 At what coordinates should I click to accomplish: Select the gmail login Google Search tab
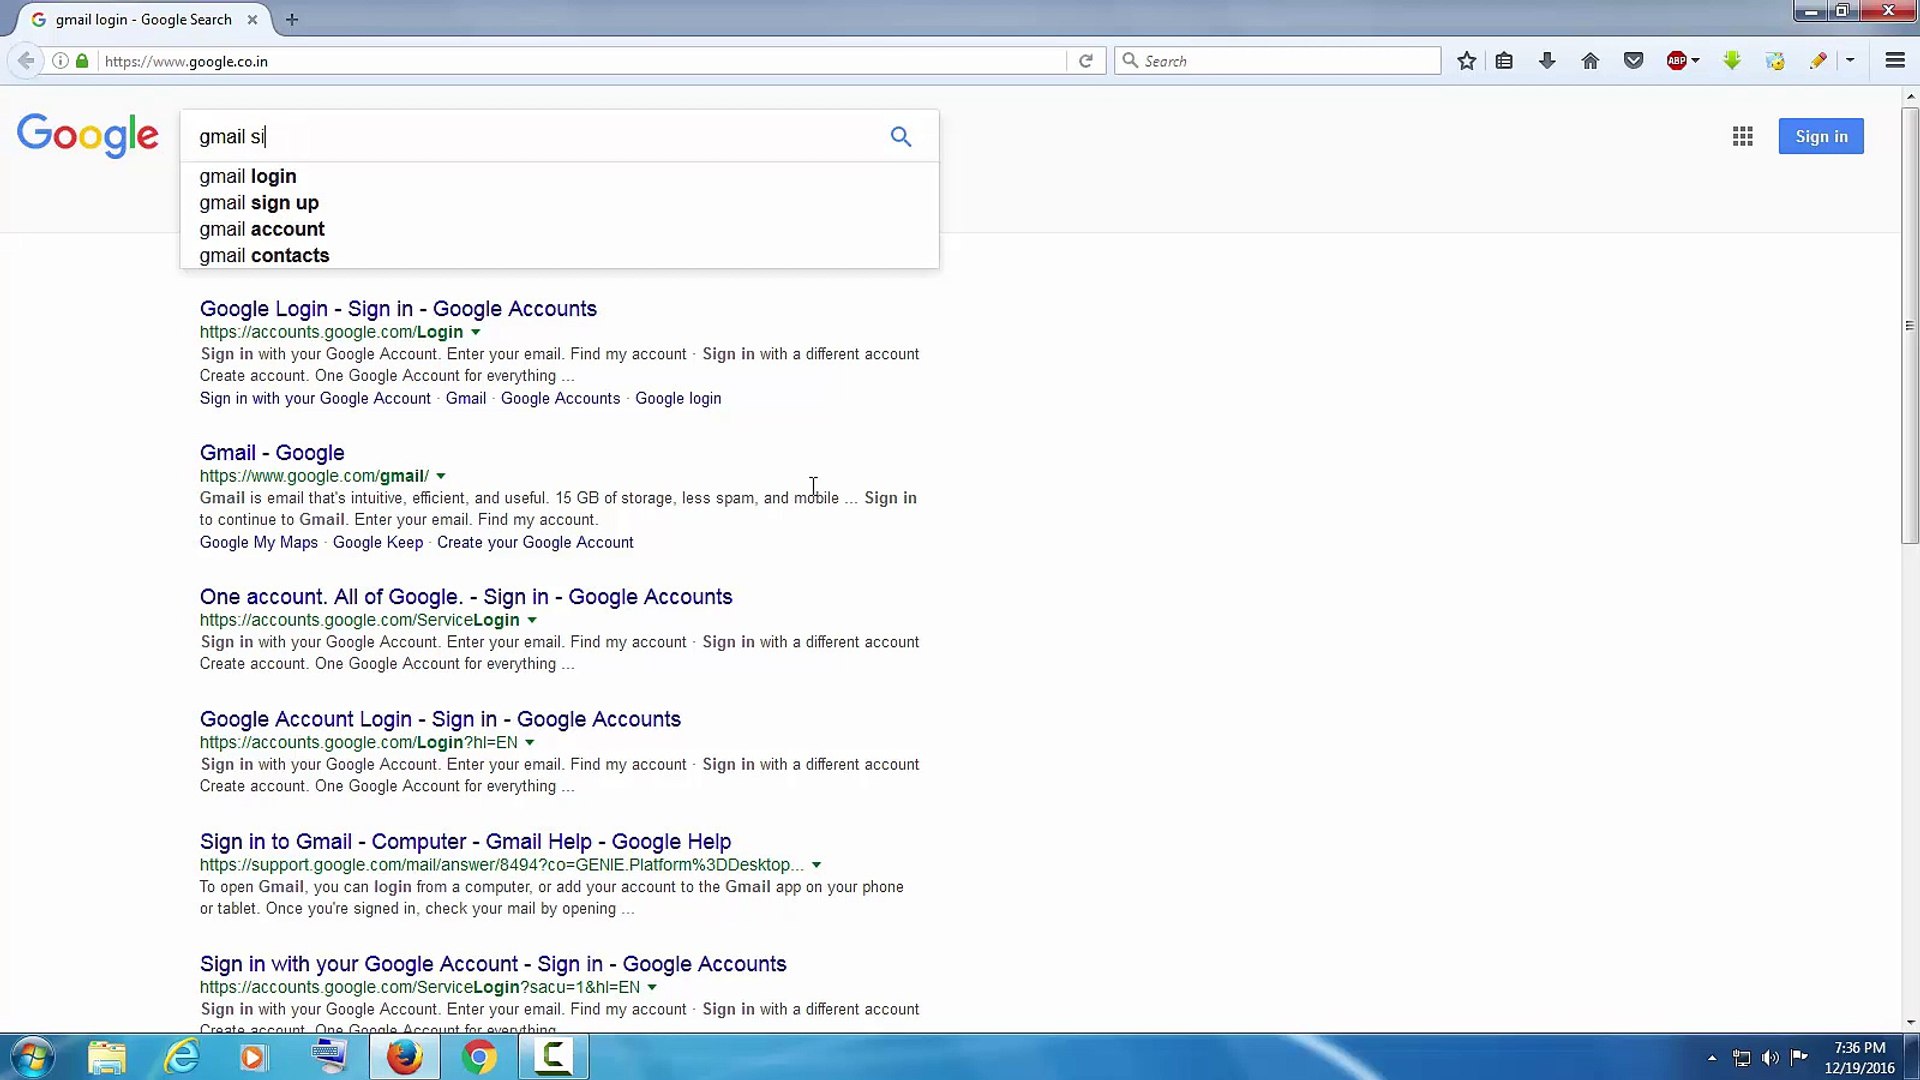140,19
